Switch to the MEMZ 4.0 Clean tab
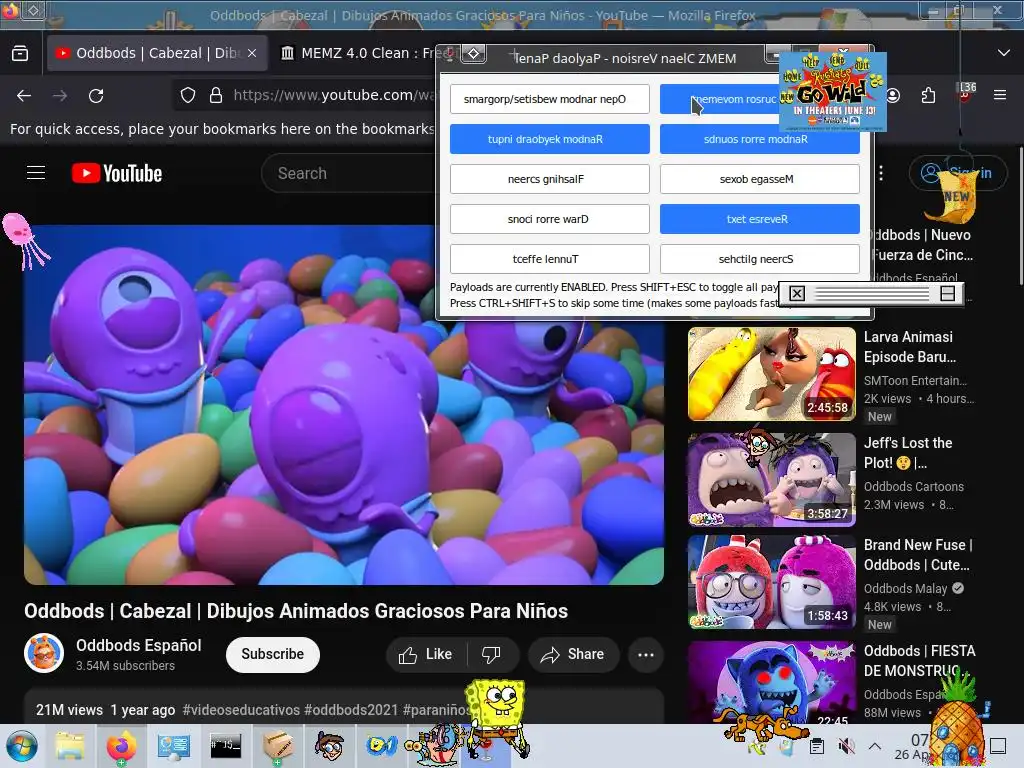Image resolution: width=1024 pixels, height=768 pixels. click(356, 53)
